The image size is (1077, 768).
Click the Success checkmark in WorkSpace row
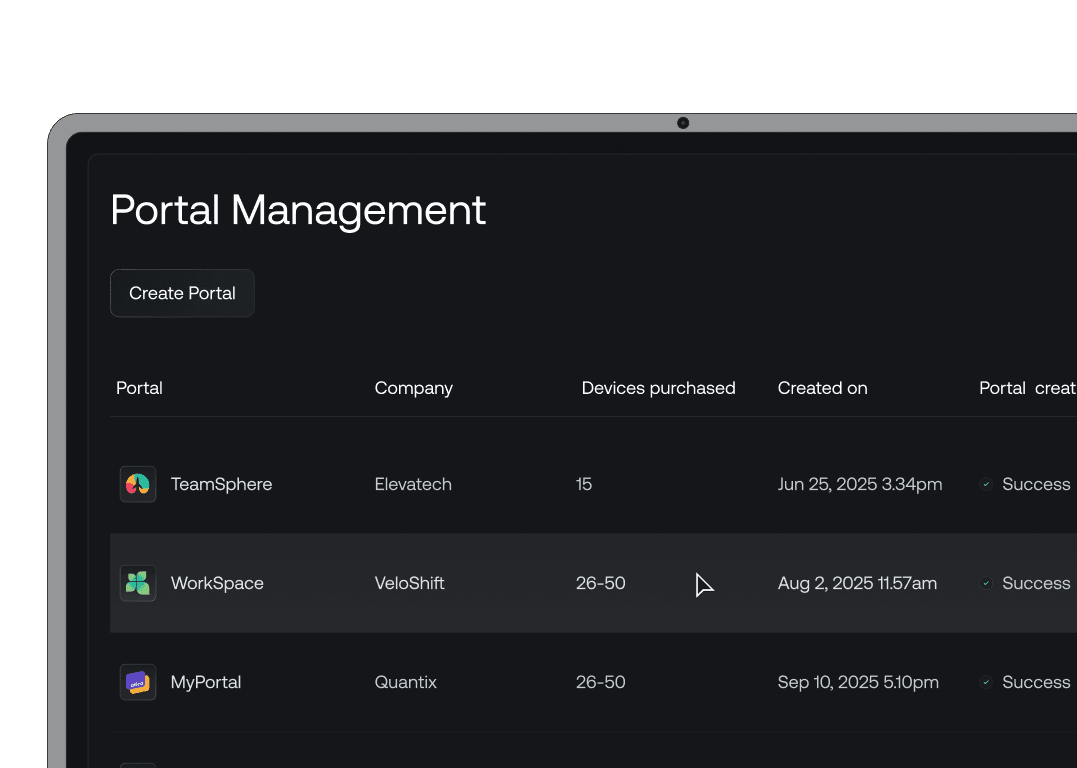[x=986, y=583]
